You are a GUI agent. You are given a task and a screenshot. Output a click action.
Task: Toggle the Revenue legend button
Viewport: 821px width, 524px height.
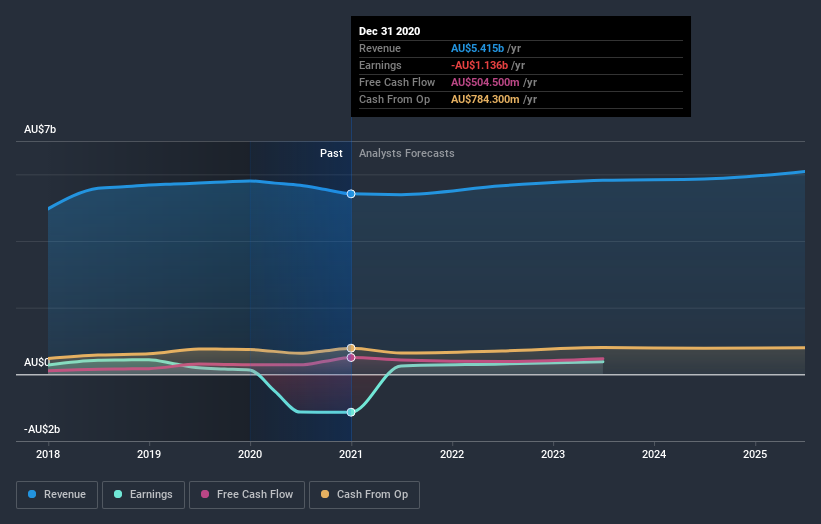pos(57,495)
